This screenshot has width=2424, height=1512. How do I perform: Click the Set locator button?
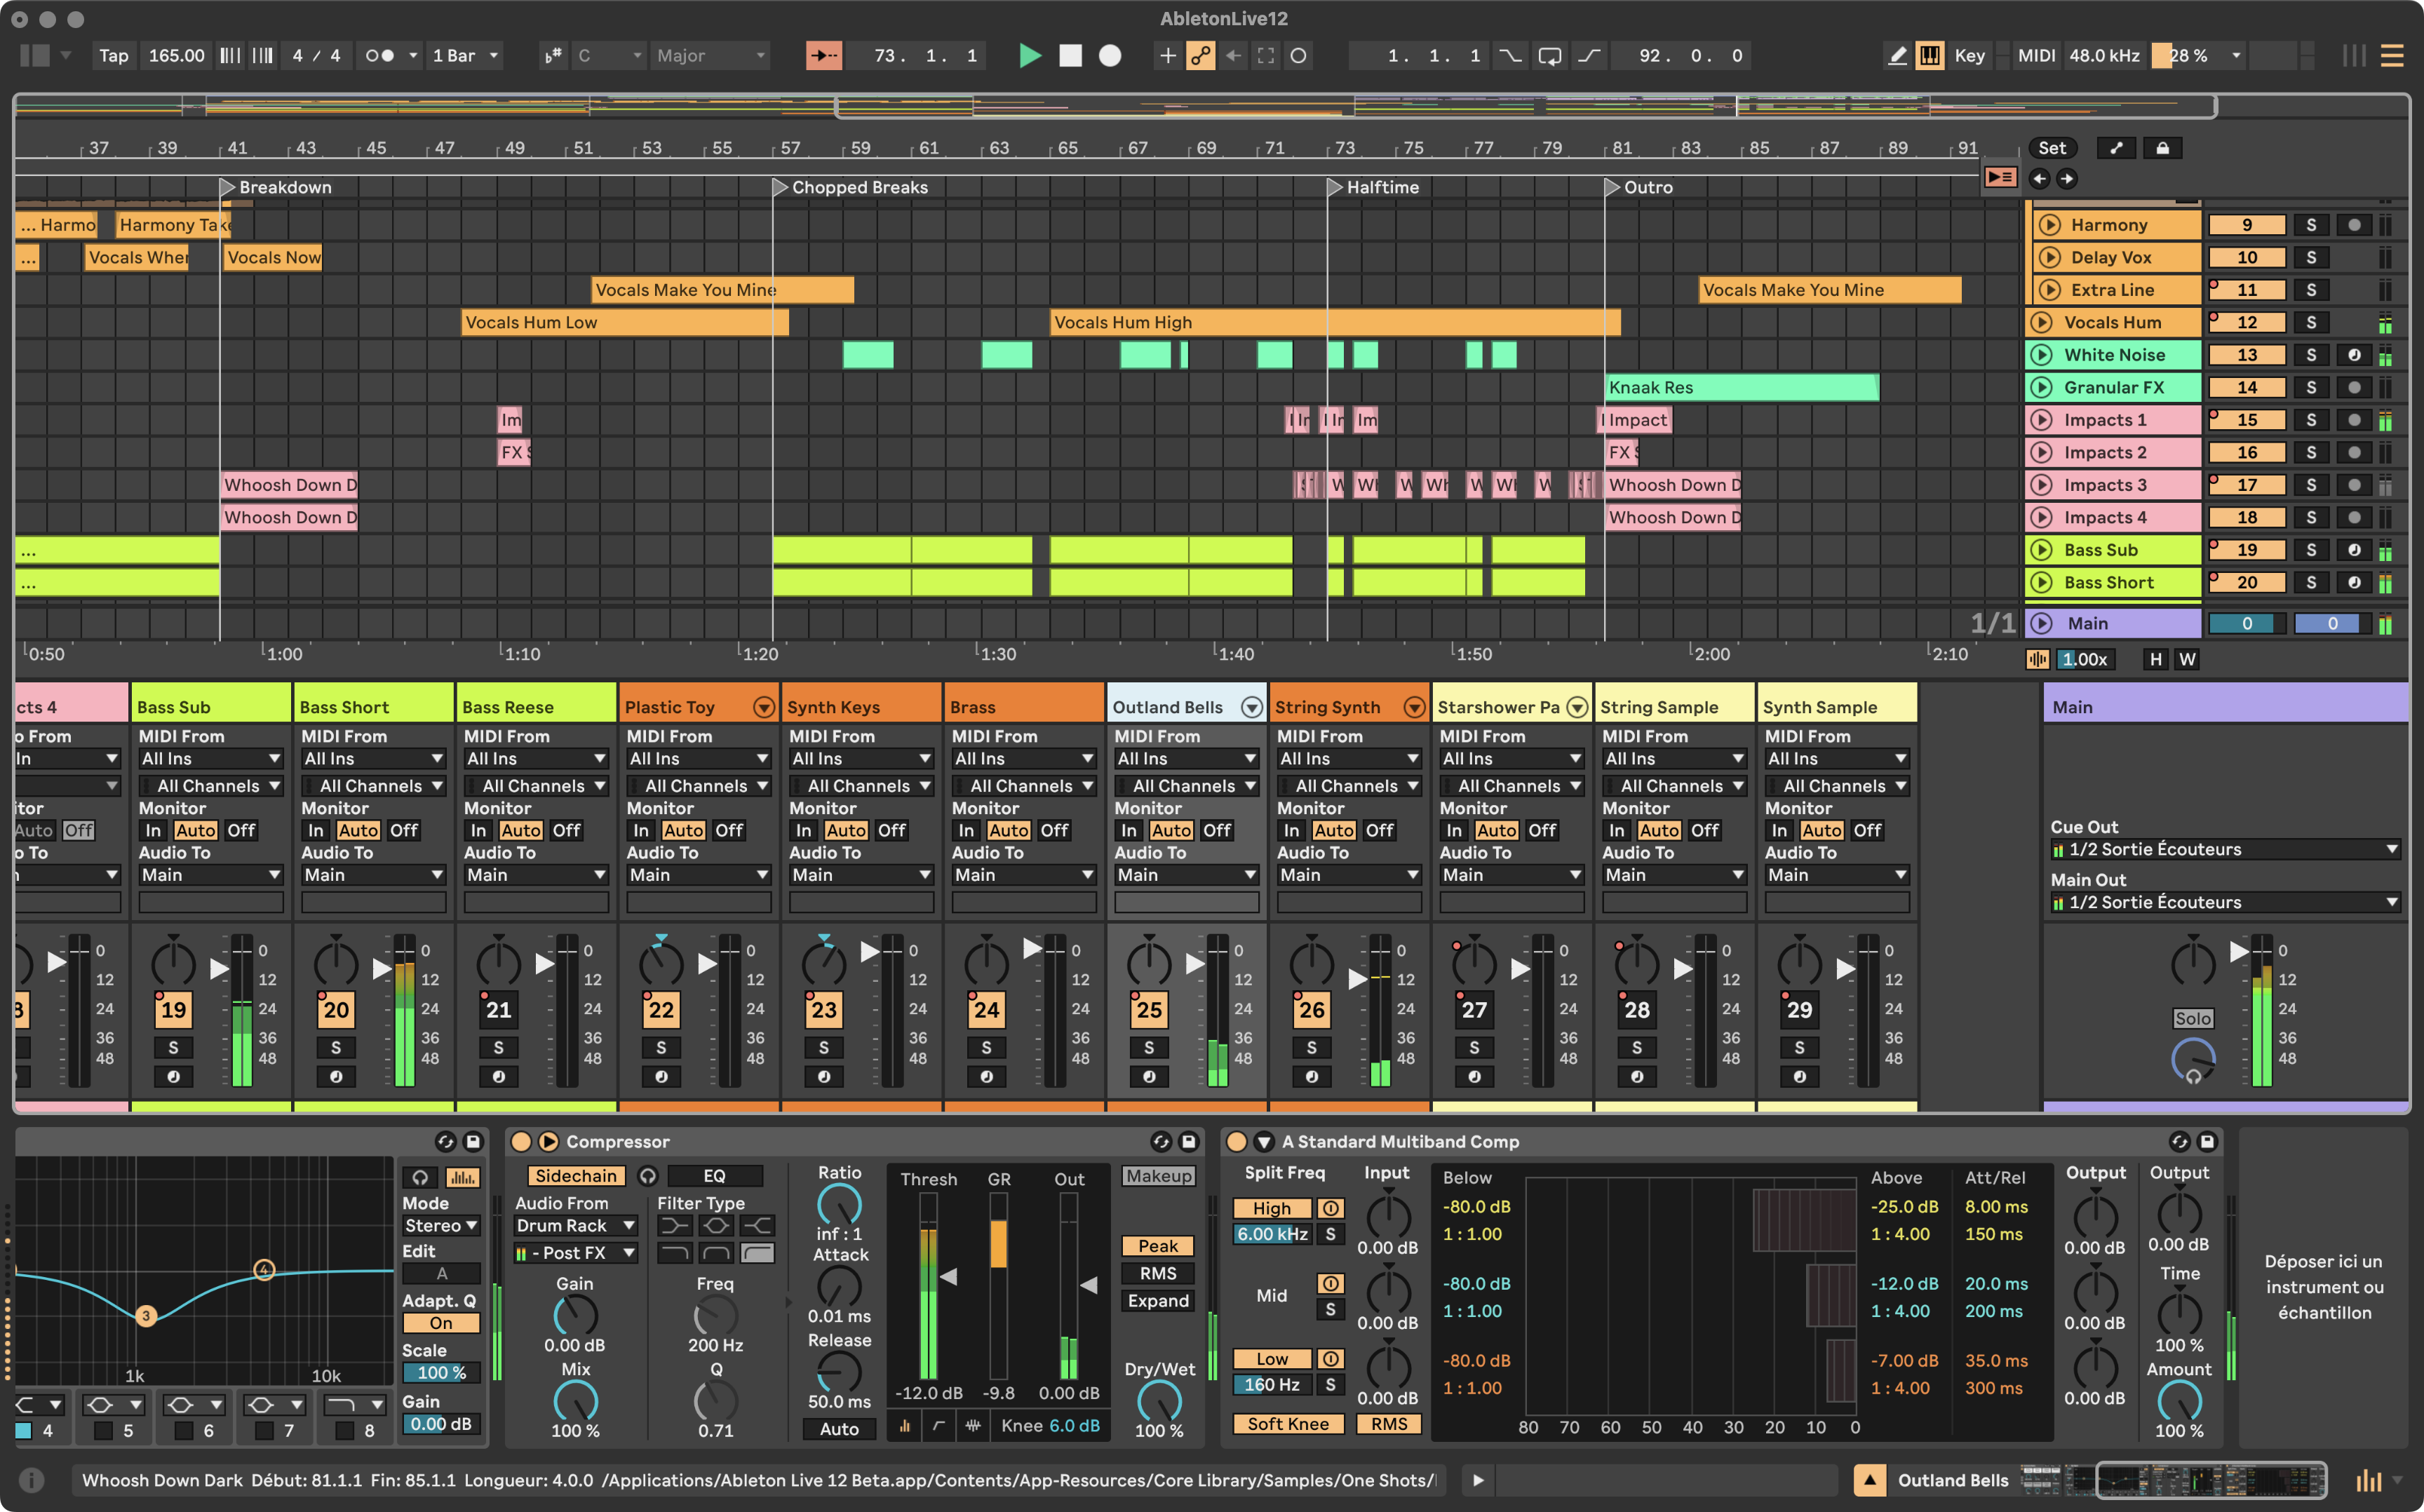coord(2052,148)
